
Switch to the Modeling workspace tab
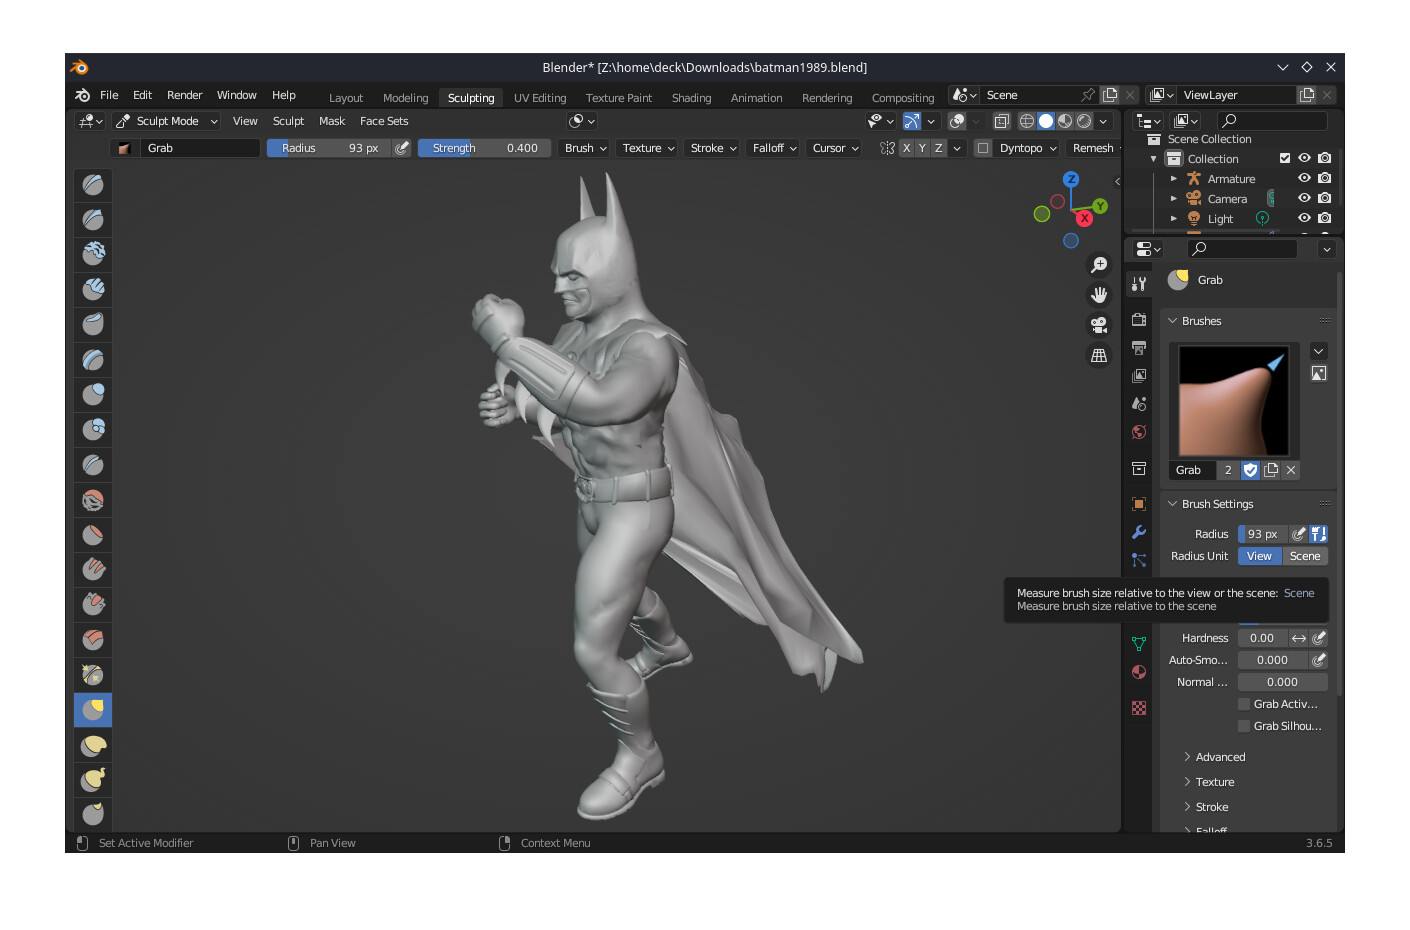[405, 98]
